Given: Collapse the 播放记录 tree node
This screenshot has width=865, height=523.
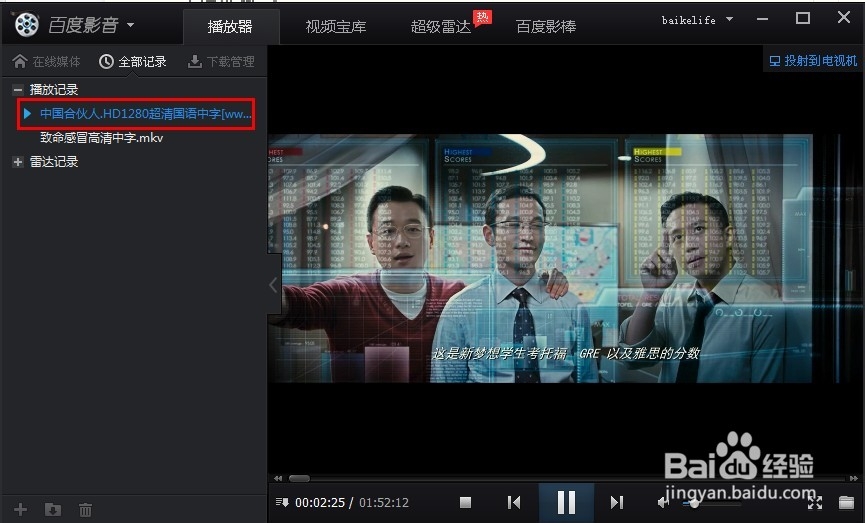Looking at the screenshot, I should tap(18, 89).
